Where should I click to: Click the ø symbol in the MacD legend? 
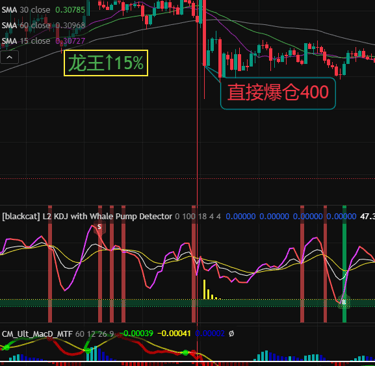tap(231, 333)
